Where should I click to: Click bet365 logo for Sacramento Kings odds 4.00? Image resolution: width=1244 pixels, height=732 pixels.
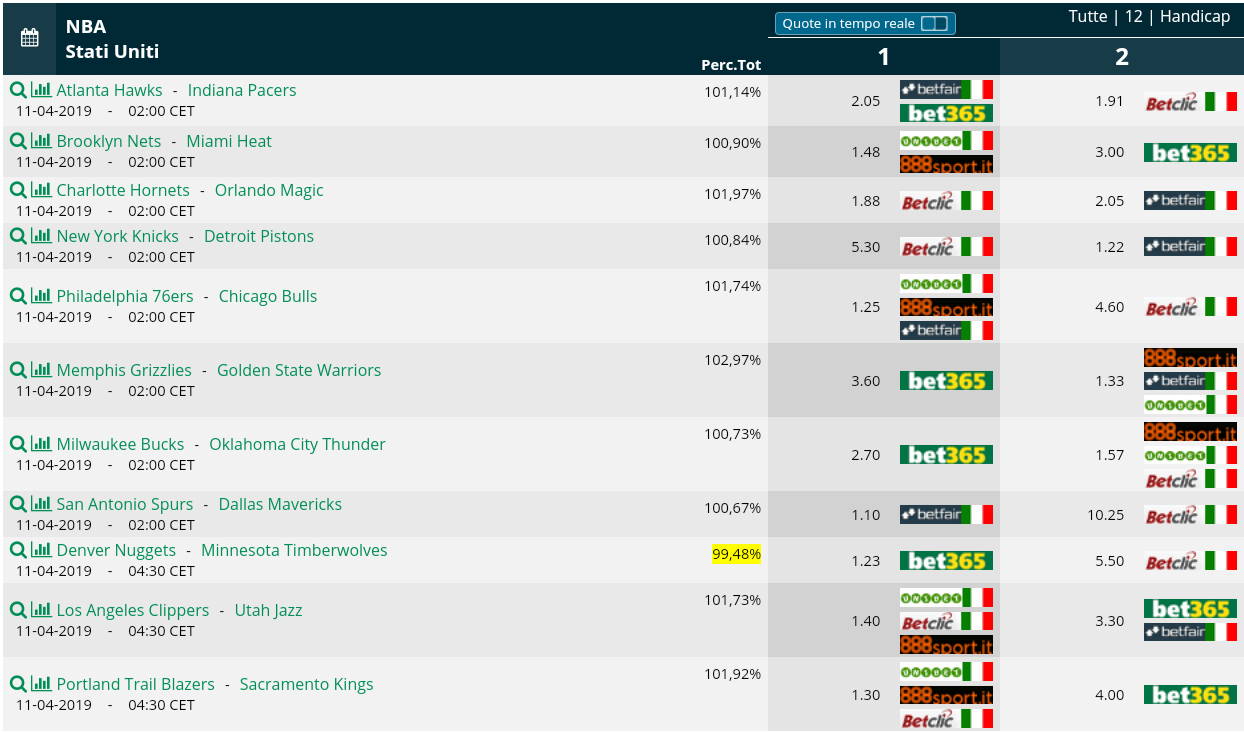point(1191,695)
